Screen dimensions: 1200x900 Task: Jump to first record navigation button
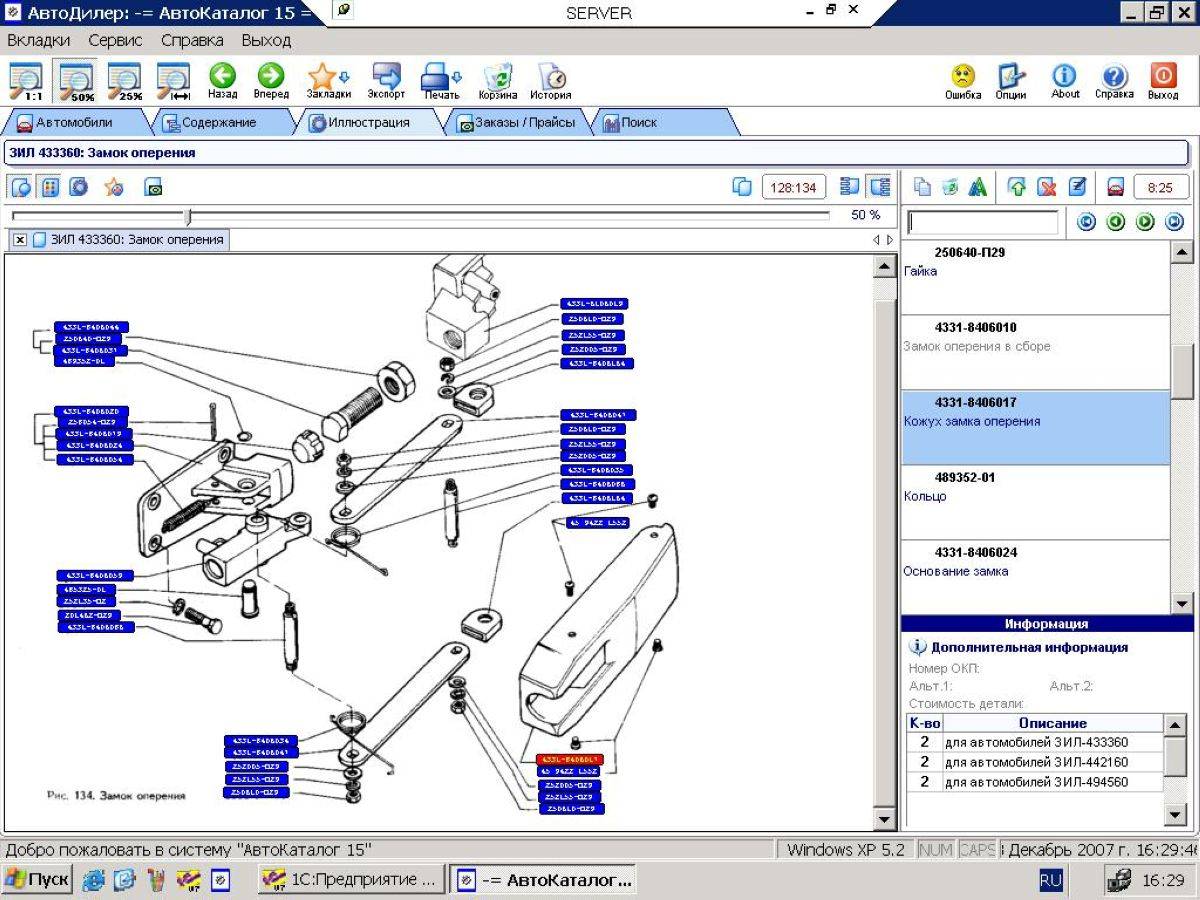tap(1087, 222)
